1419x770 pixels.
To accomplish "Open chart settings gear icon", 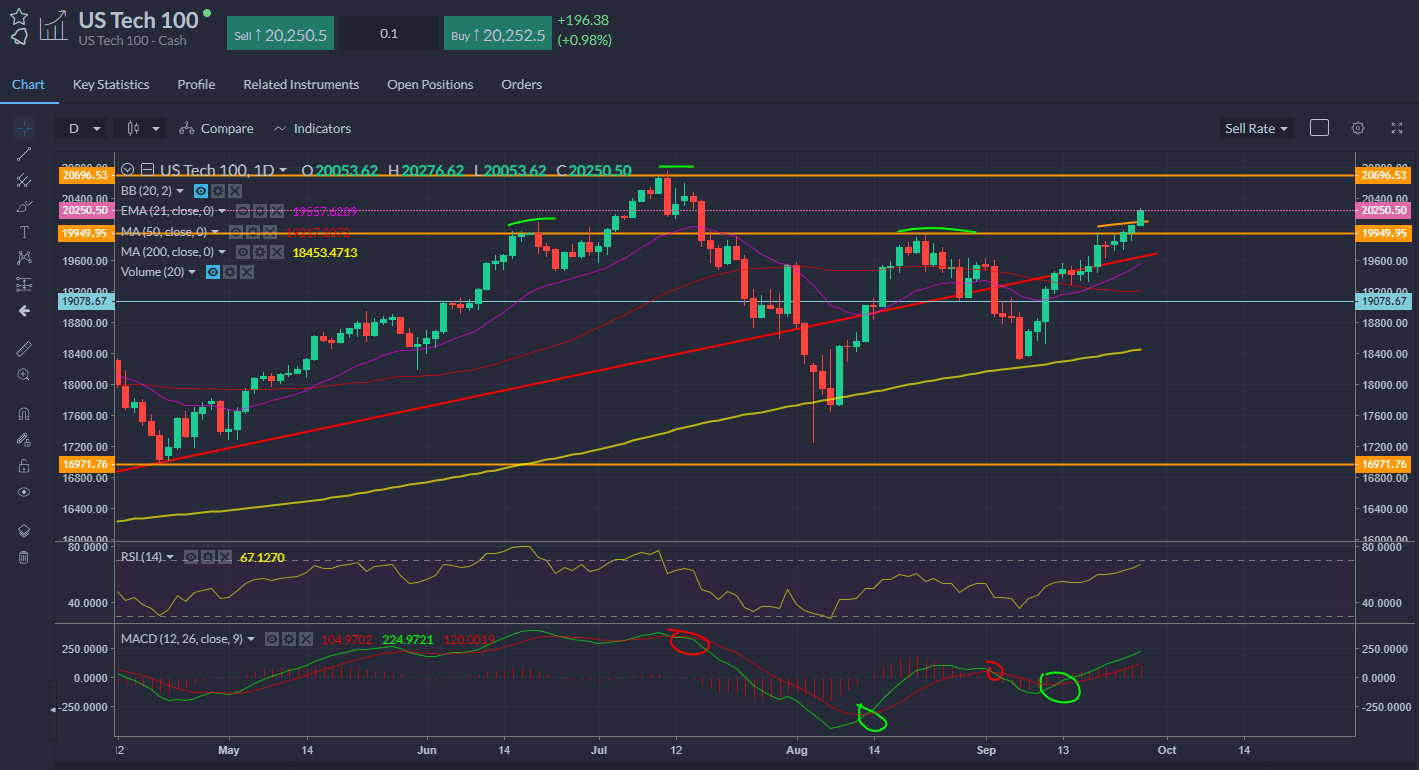I will pos(1357,128).
